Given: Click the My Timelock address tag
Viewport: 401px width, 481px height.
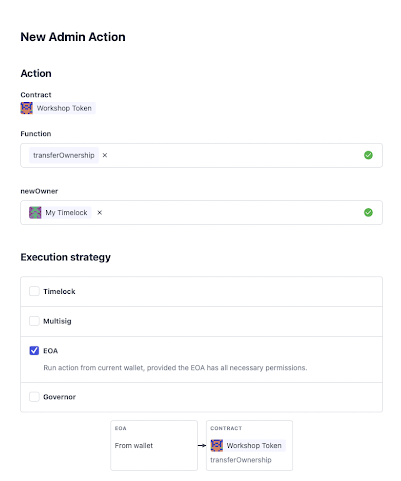Looking at the screenshot, I should 60,213.
